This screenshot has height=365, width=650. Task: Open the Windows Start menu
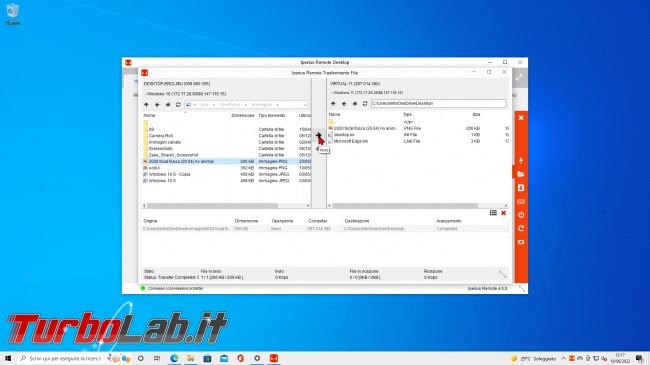pyautogui.click(x=8, y=358)
